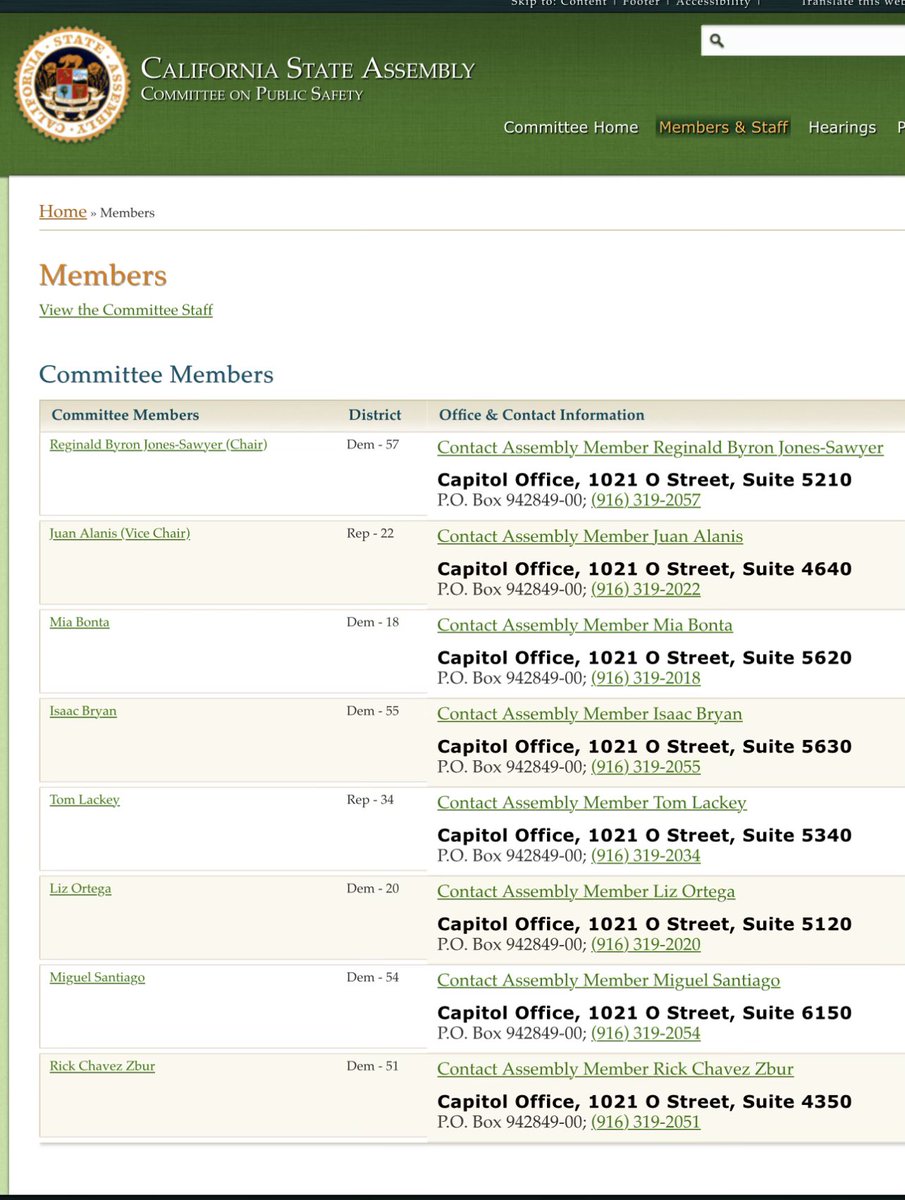This screenshot has width=905, height=1200.
Task: Click Contact Assembly Member Rick Chavez Zbur
Action: pyautogui.click(x=615, y=1069)
